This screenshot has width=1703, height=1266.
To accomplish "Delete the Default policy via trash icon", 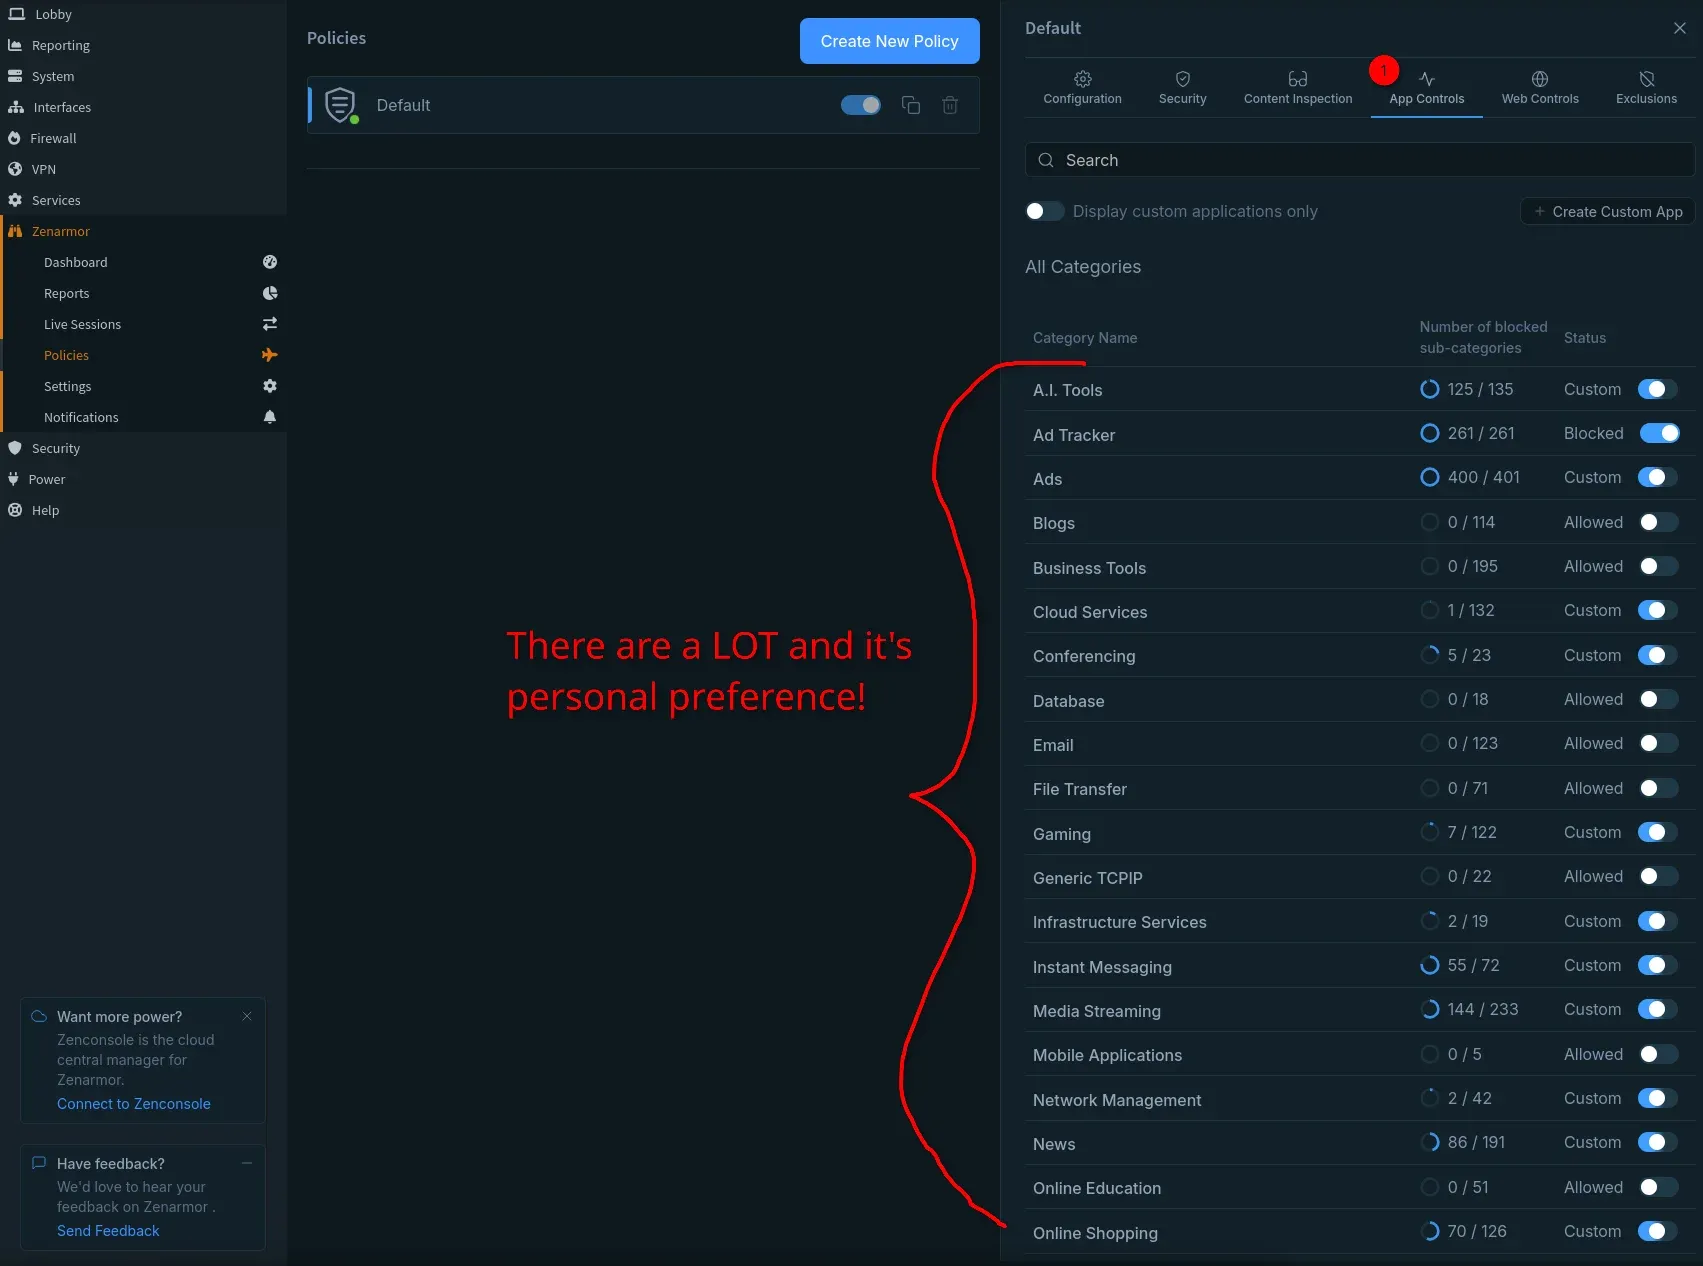I will [950, 105].
